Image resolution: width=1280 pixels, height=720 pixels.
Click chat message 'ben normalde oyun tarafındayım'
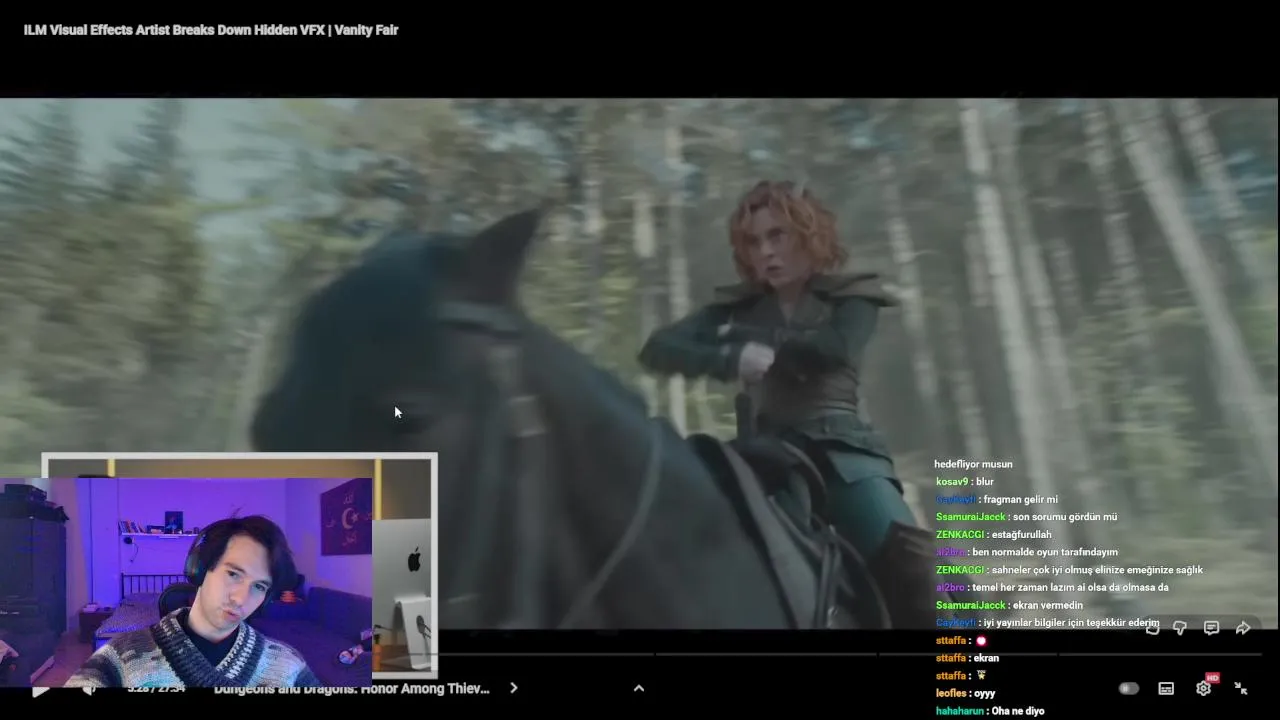click(x=1045, y=552)
